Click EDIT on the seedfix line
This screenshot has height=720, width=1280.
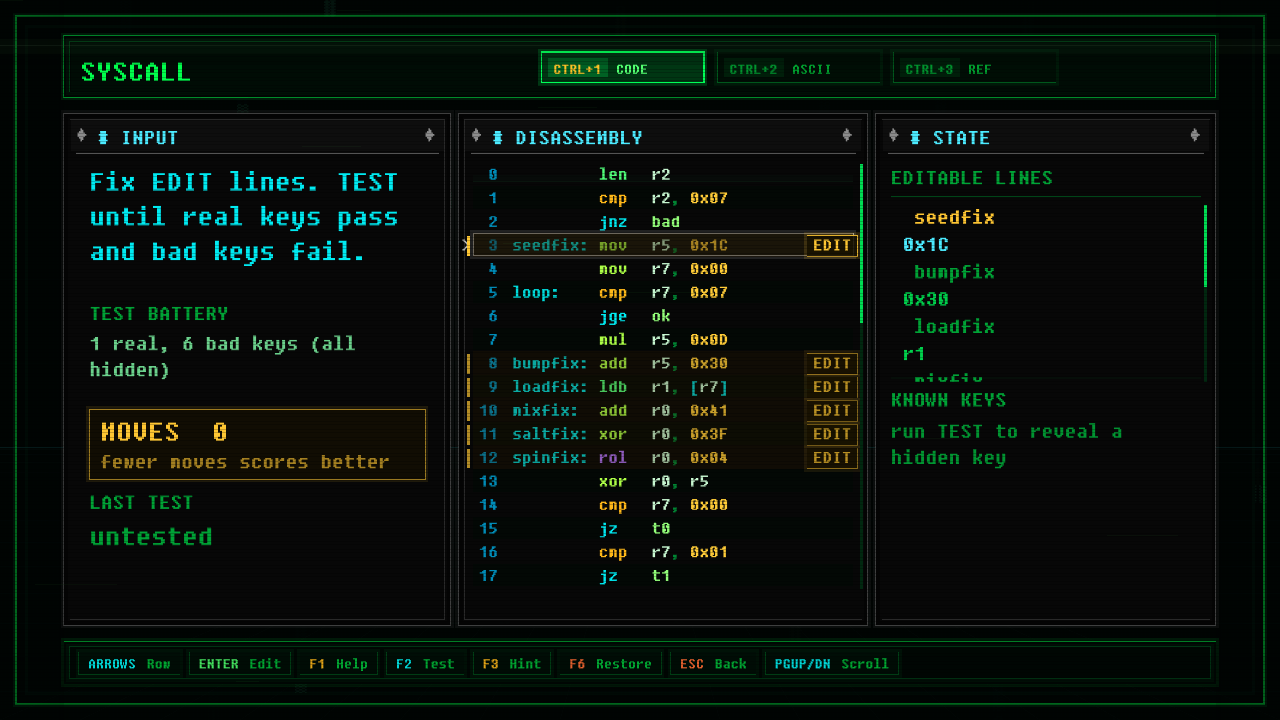pos(831,245)
